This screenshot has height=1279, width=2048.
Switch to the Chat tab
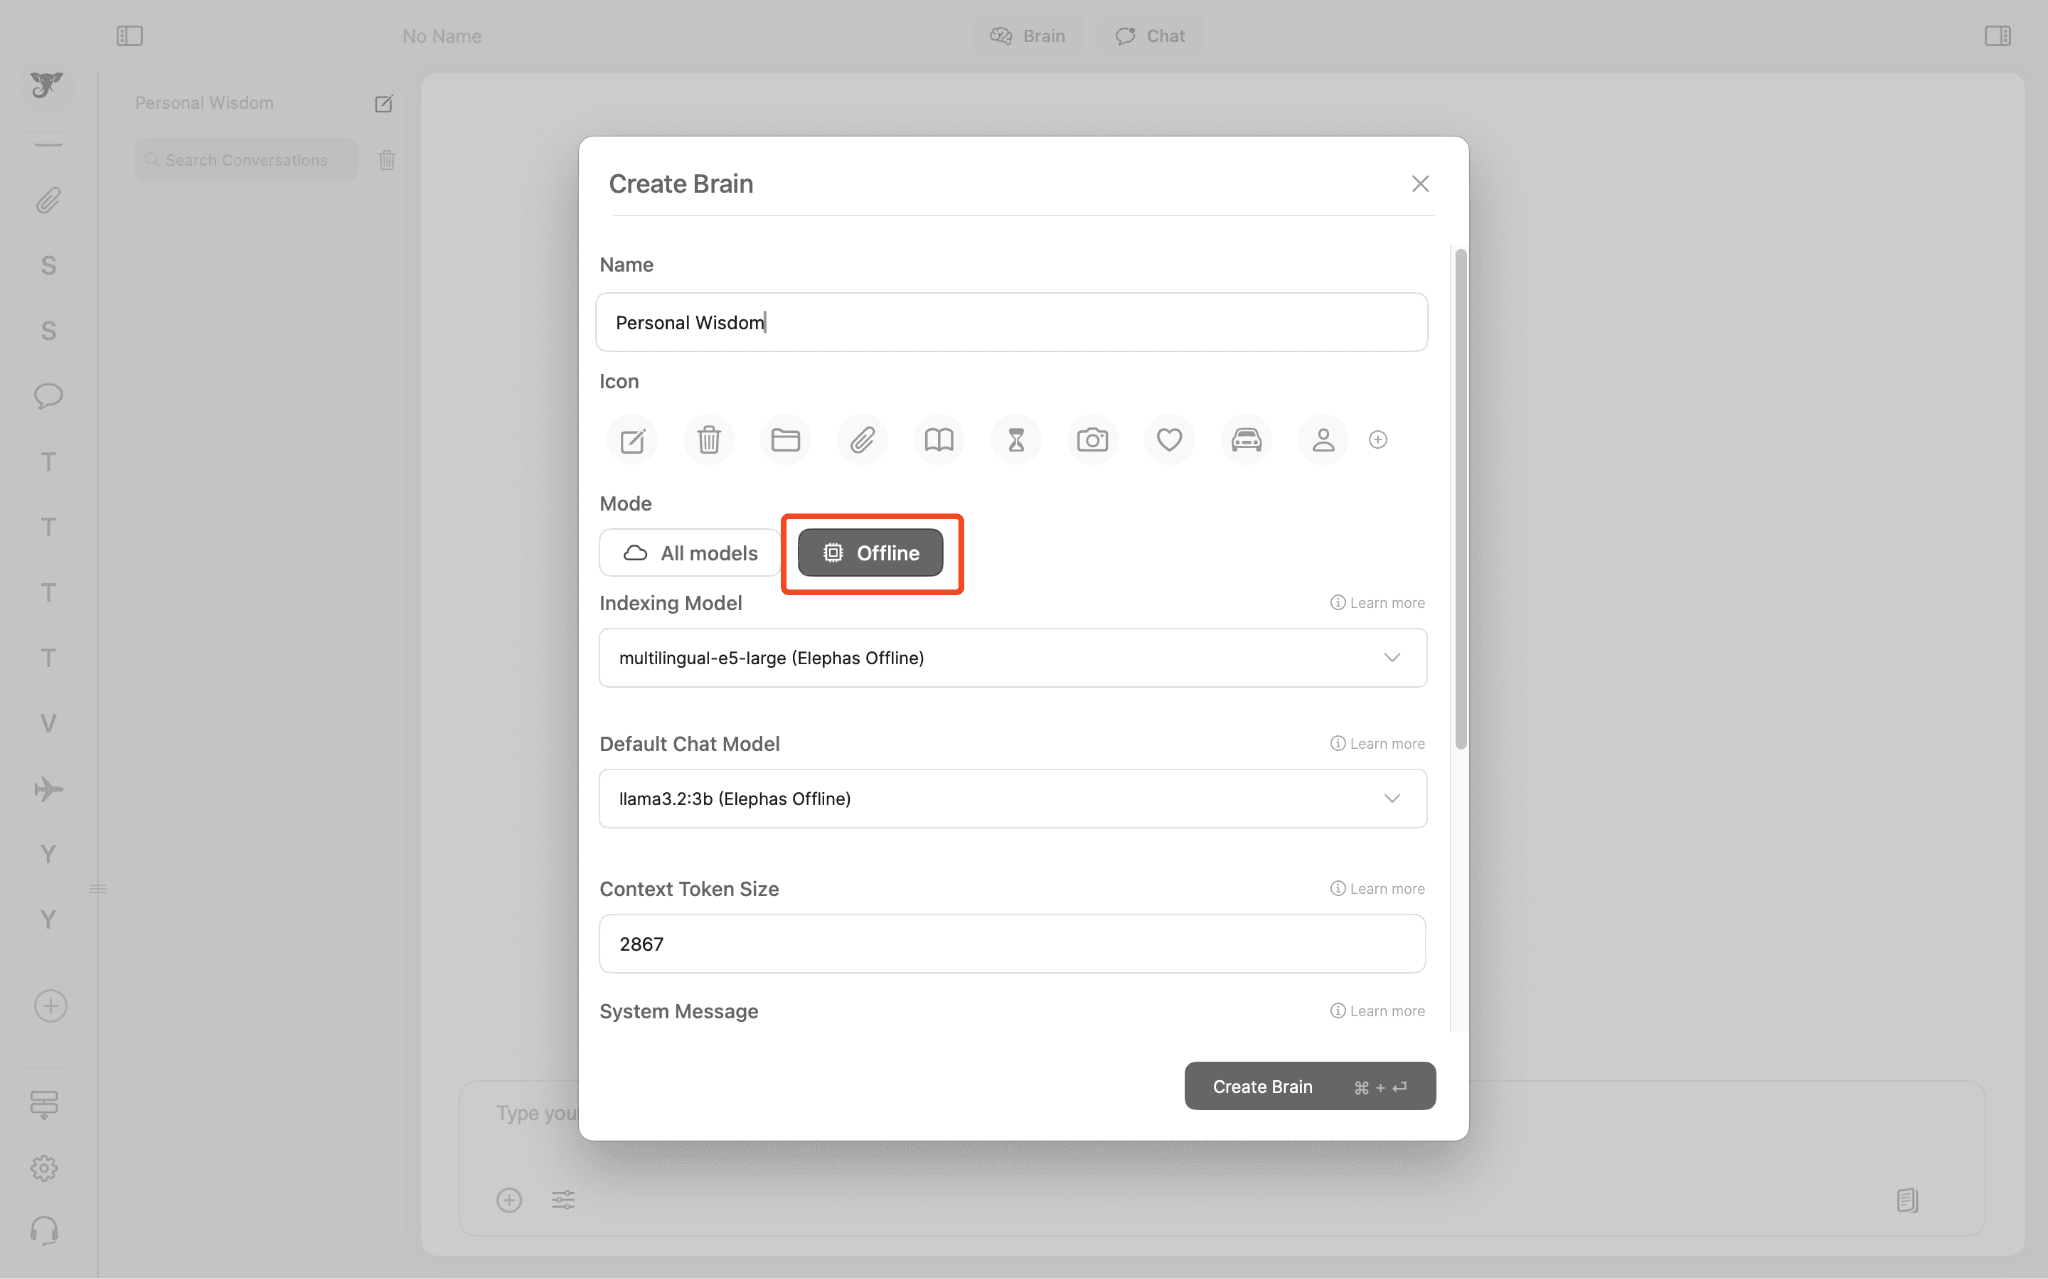point(1150,36)
